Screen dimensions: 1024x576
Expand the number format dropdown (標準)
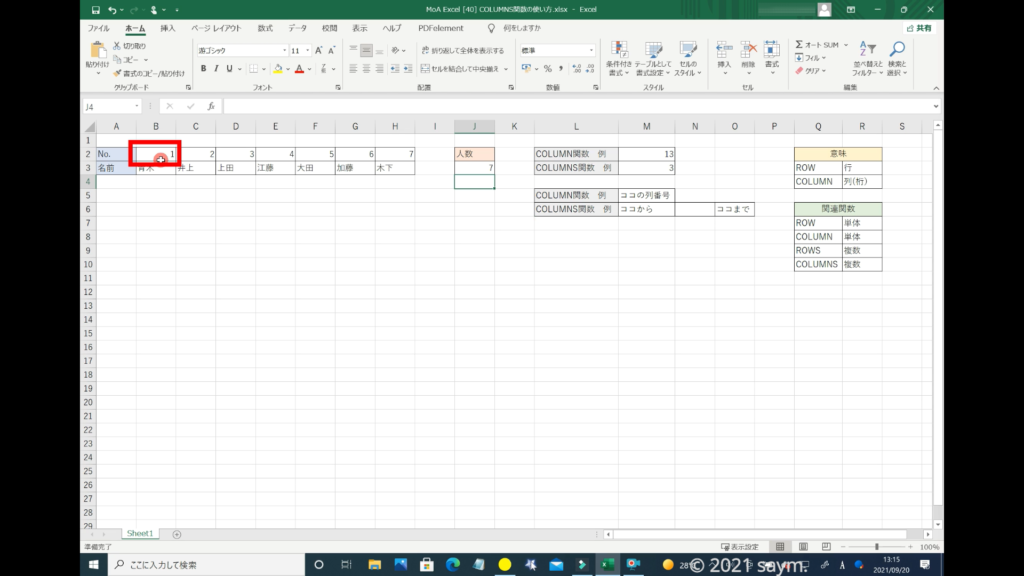(x=592, y=50)
